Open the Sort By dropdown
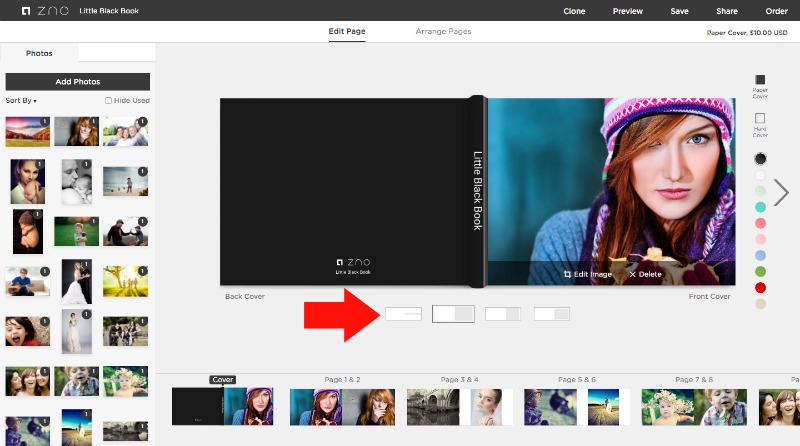 click(21, 101)
